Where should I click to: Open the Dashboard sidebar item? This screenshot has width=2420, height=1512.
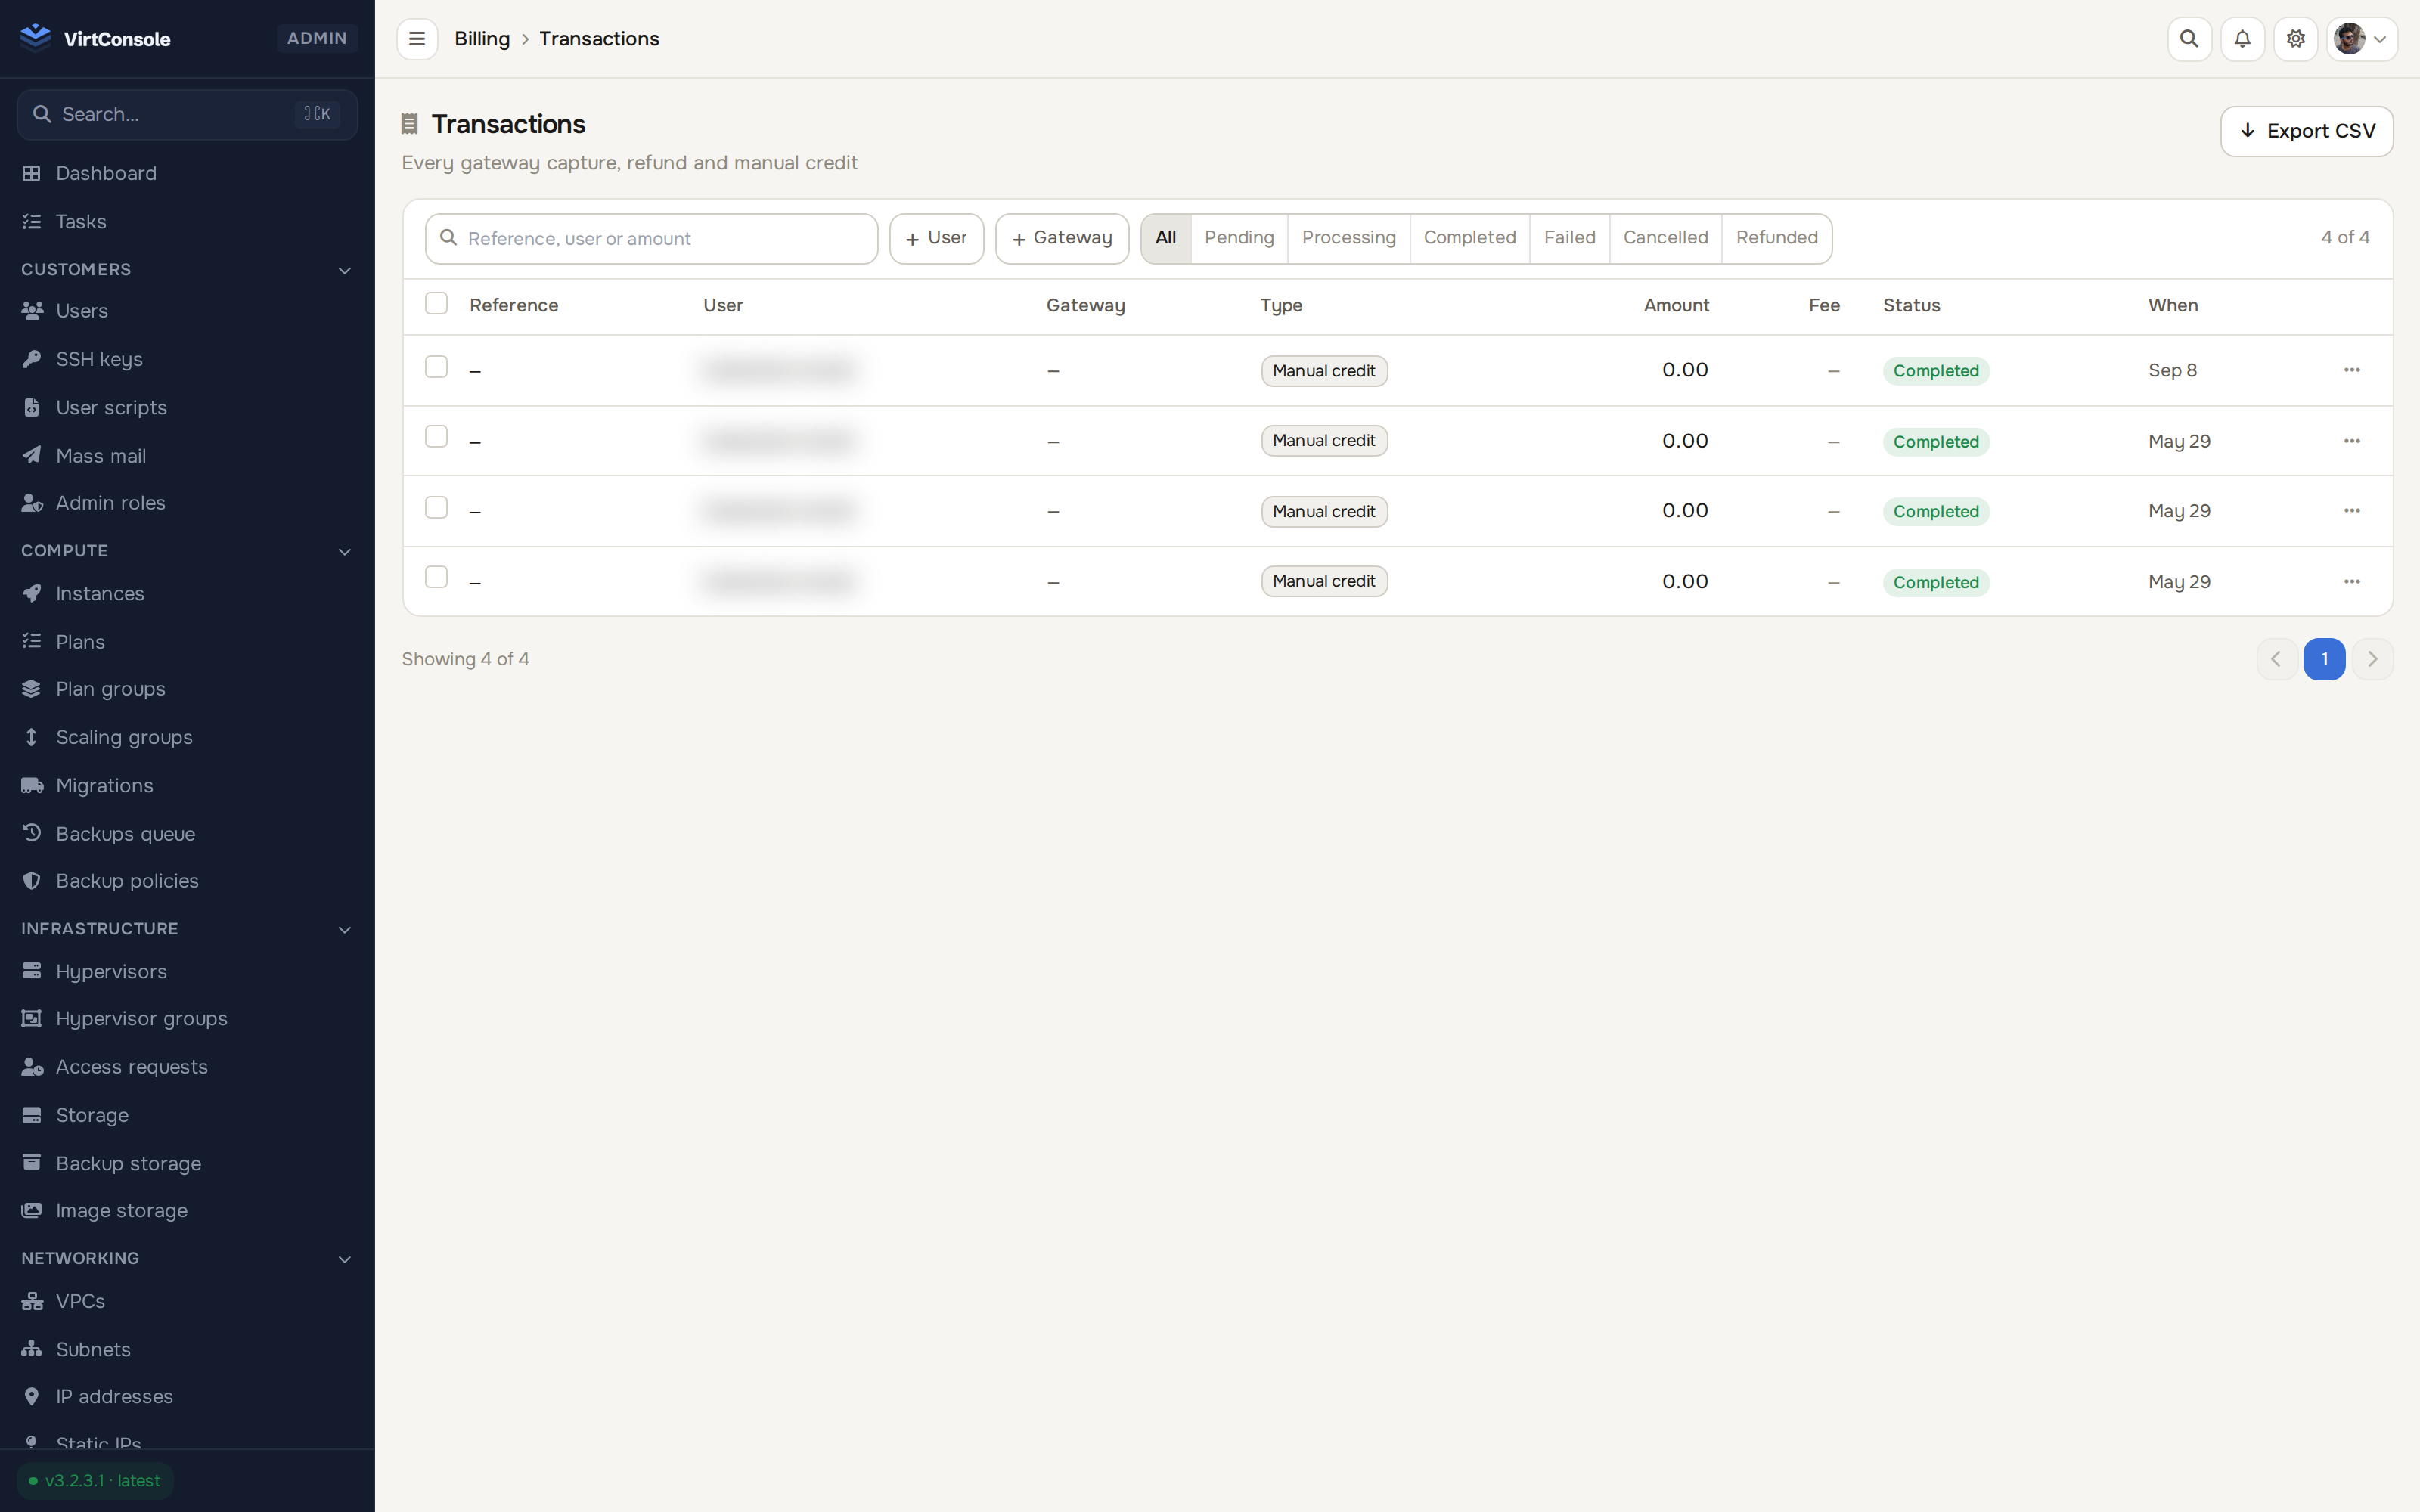(x=187, y=173)
